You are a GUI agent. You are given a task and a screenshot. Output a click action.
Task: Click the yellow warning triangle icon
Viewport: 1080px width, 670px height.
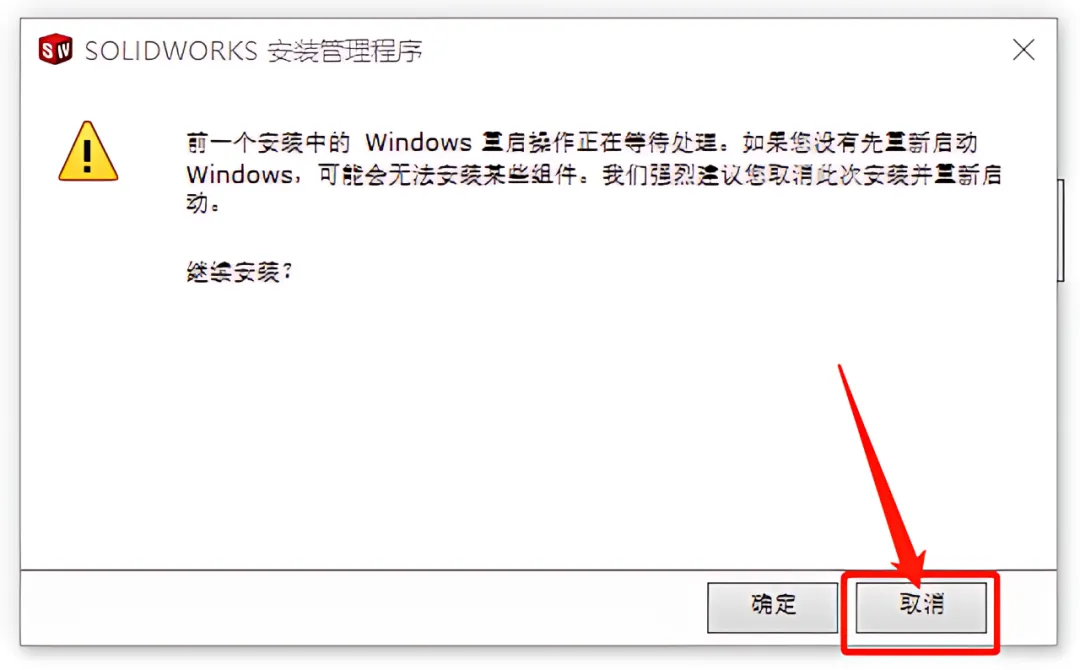88,151
